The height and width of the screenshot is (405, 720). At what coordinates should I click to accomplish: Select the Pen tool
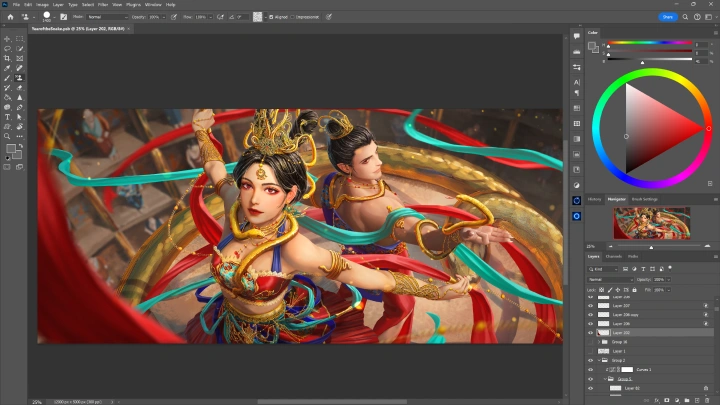pos(19,107)
